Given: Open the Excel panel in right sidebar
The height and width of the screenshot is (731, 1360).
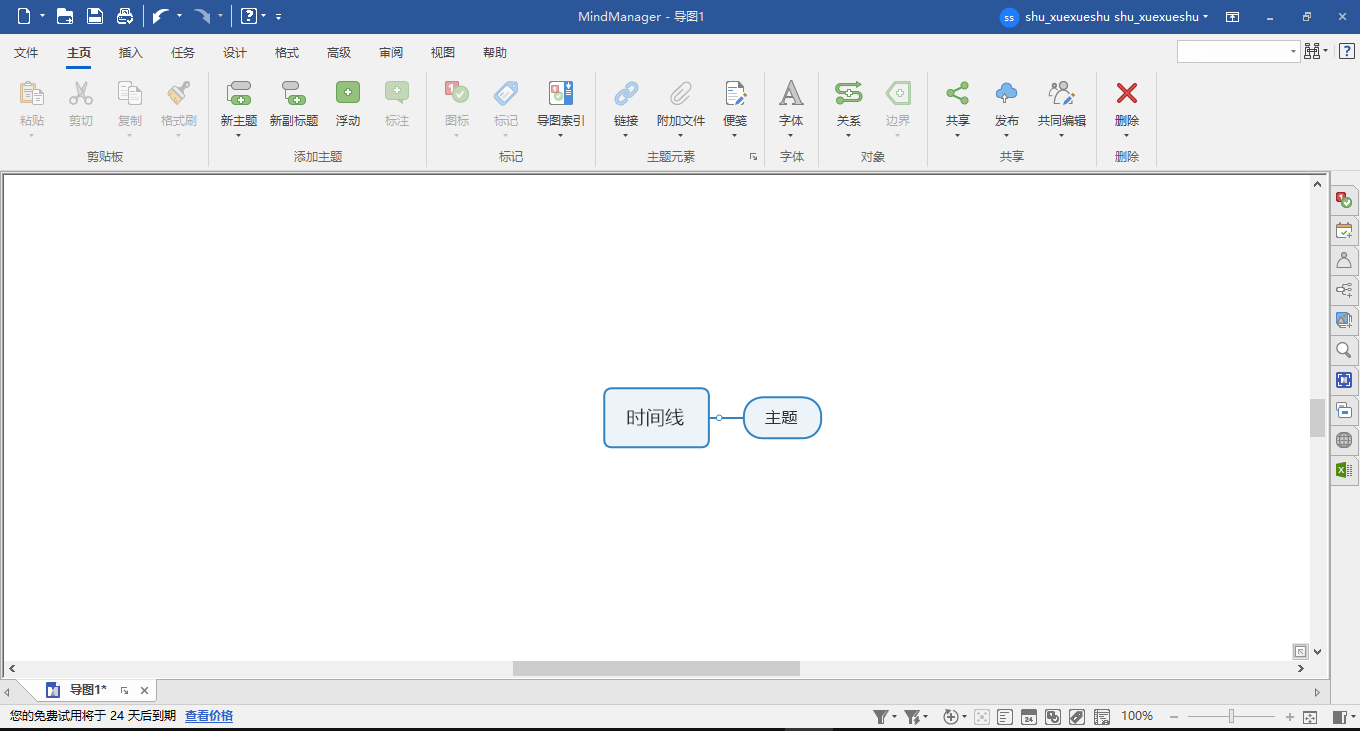Looking at the screenshot, I should [1344, 470].
